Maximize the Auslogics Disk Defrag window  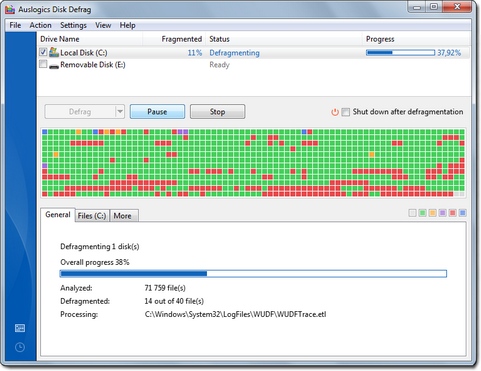(434, 7)
